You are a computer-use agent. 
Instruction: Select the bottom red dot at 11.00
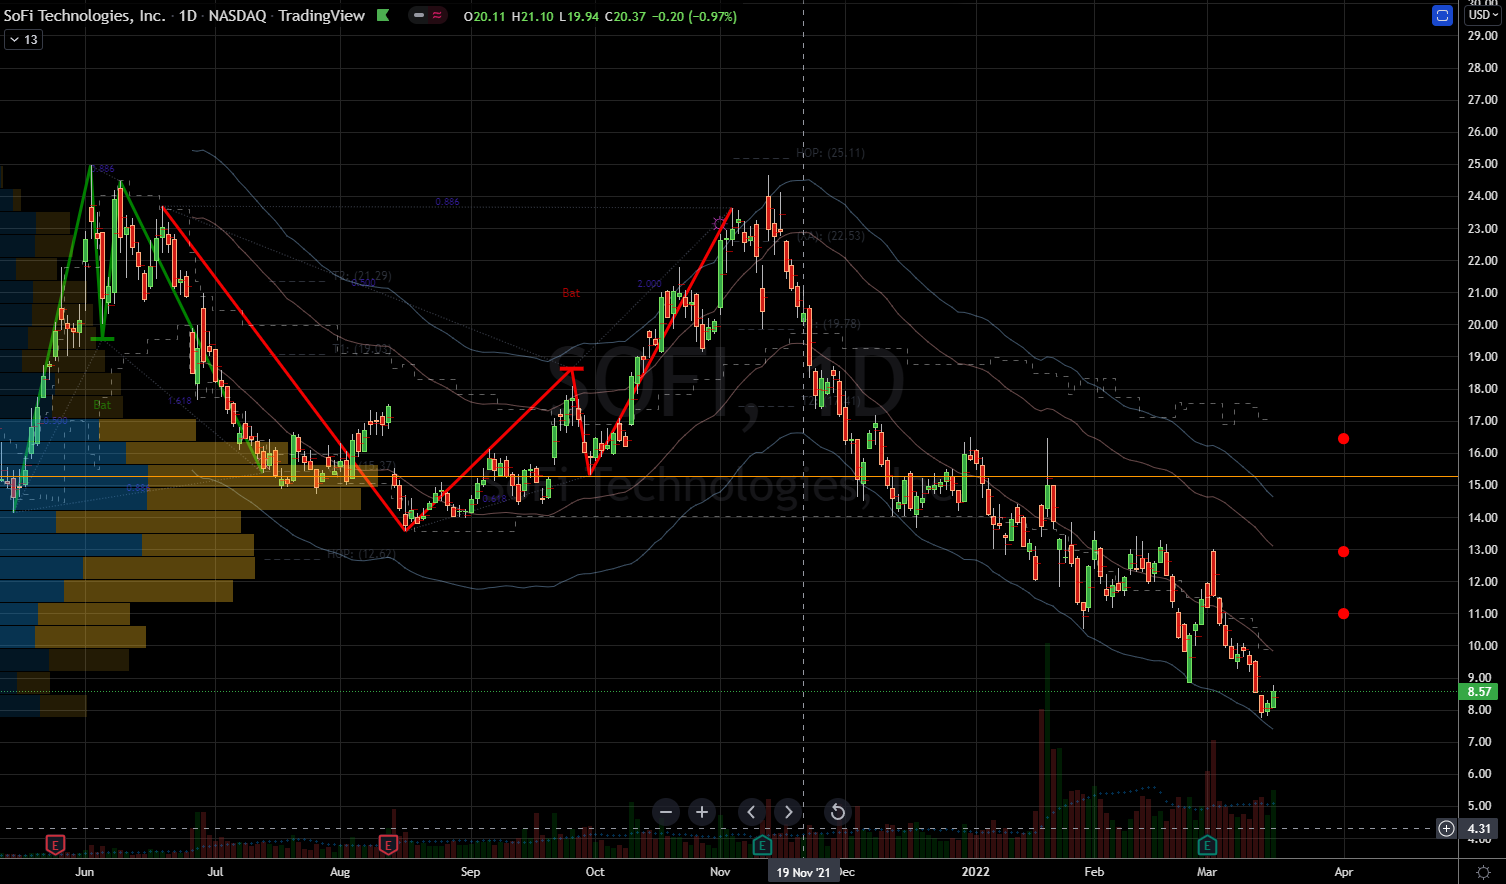pyautogui.click(x=1344, y=614)
